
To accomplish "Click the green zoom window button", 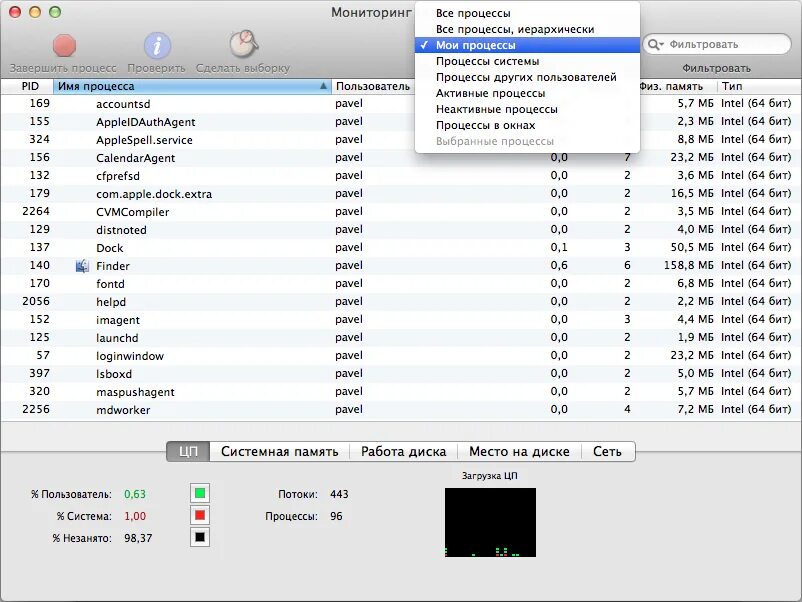I will (55, 12).
